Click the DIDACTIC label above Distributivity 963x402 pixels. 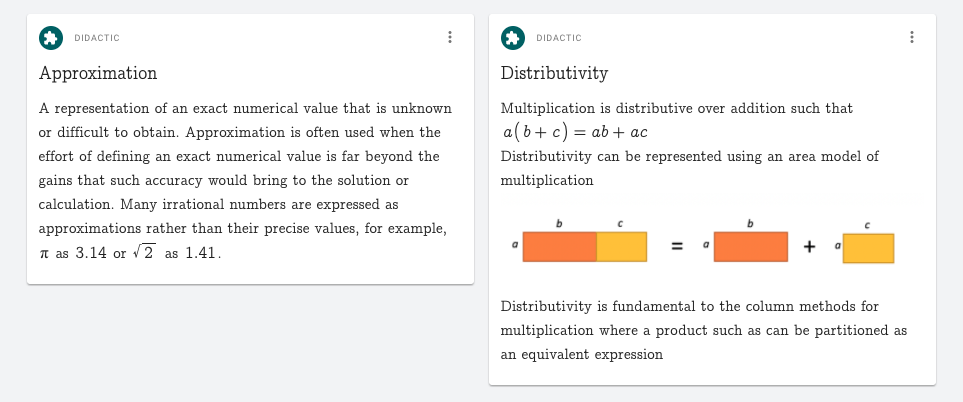click(x=558, y=38)
